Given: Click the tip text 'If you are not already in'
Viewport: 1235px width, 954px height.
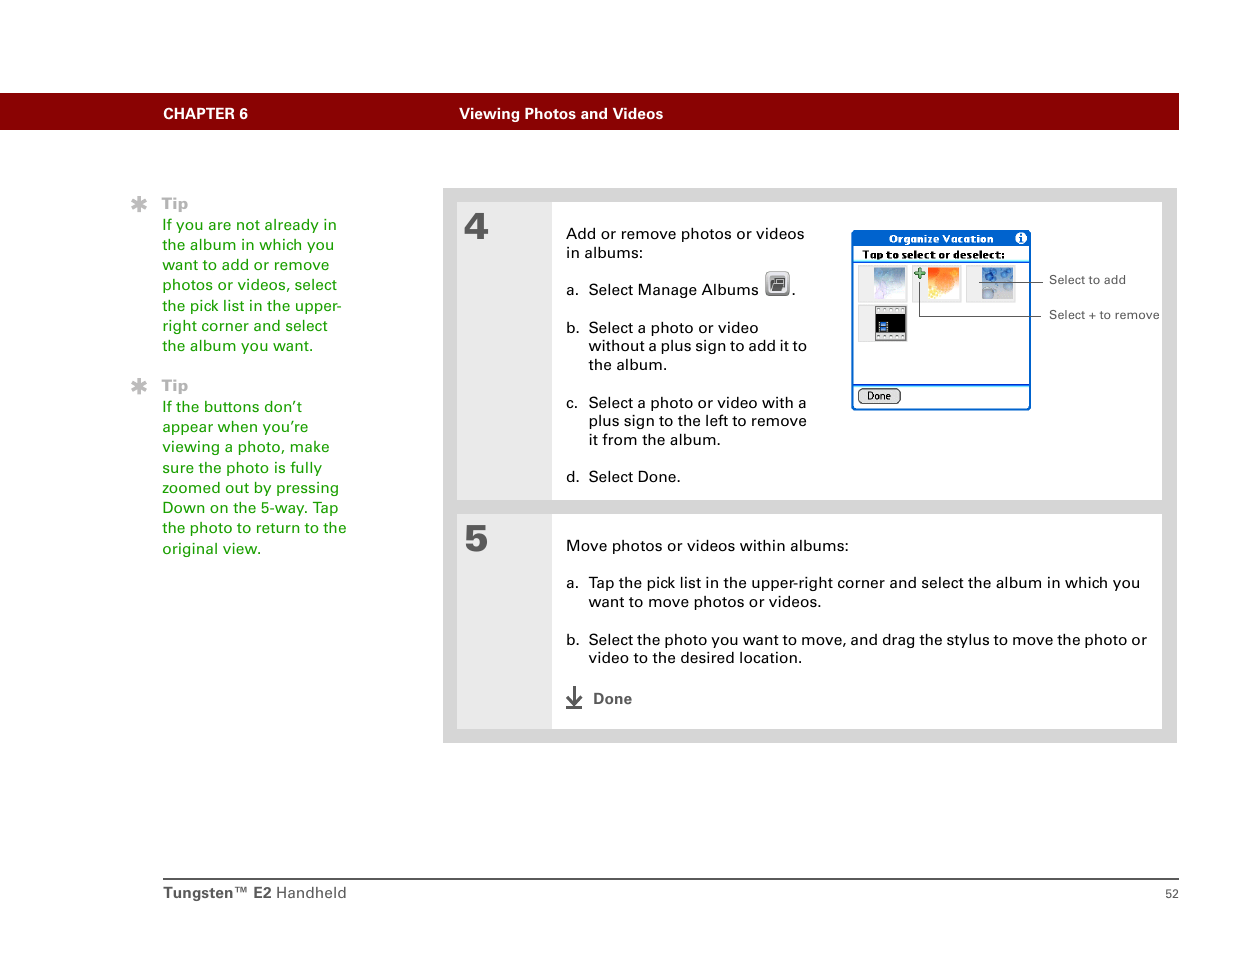Looking at the screenshot, I should point(249,225).
